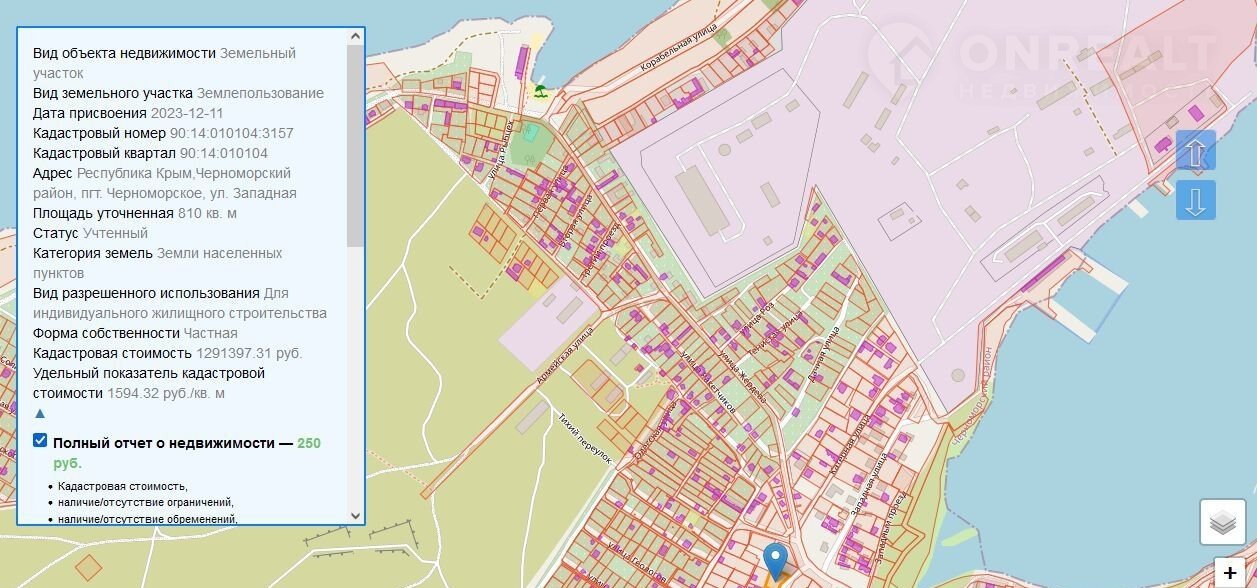Click the cadastral quarter 90:14:010104 value

tap(223, 153)
